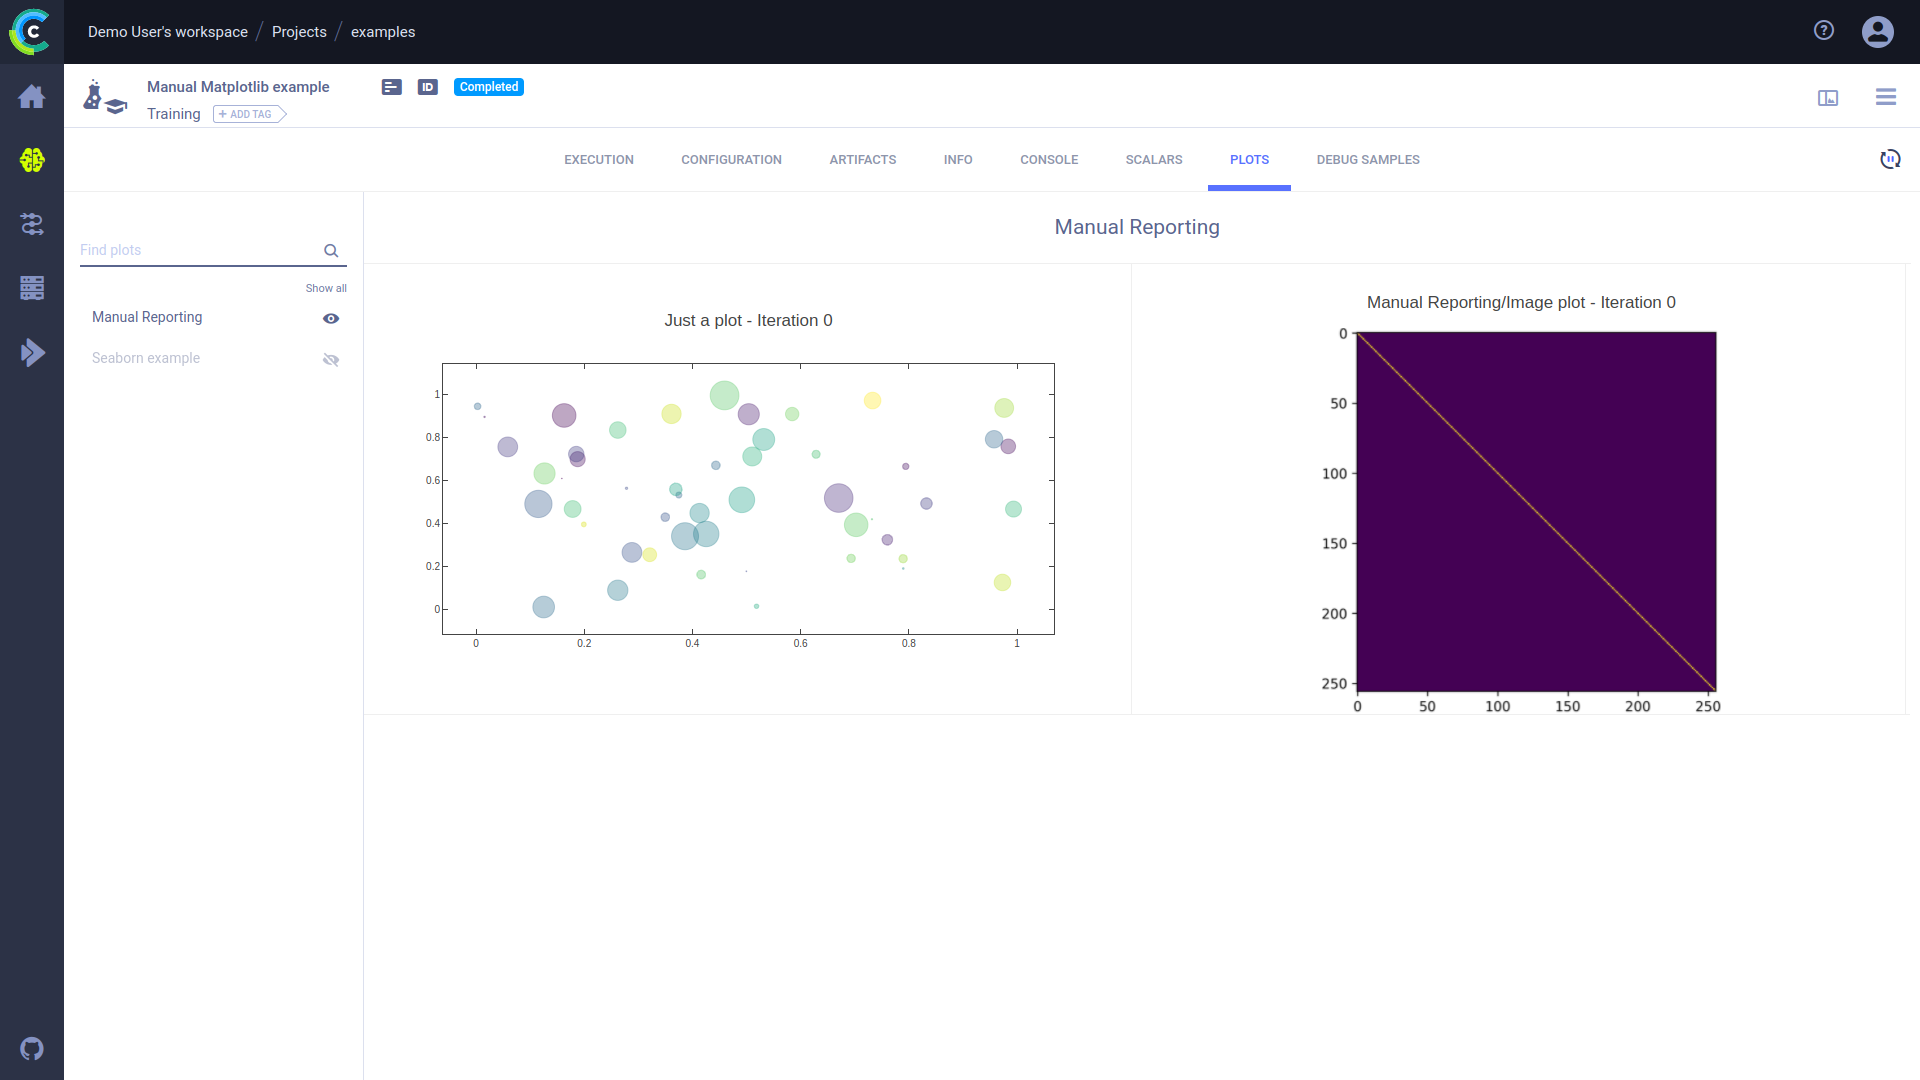This screenshot has width=1920, height=1080.
Task: Click the ClearML logo icon
Action: pyautogui.click(x=31, y=32)
